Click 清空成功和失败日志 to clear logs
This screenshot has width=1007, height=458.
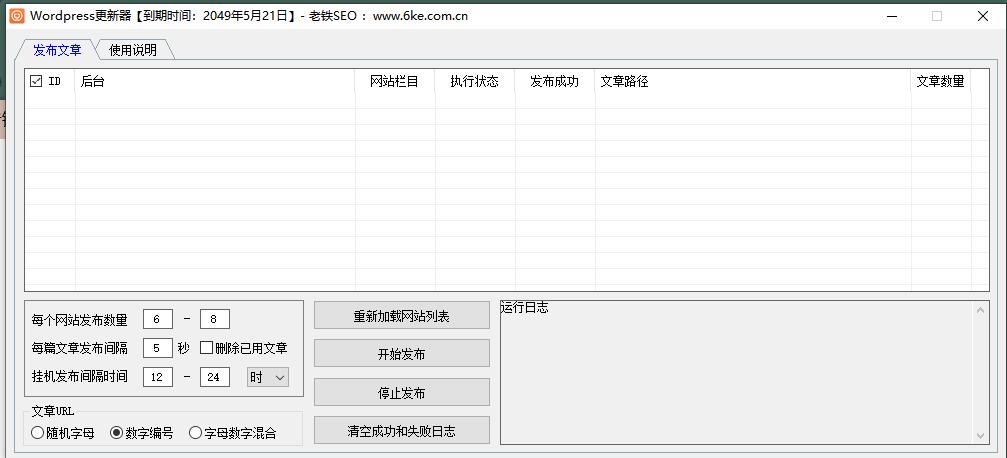(401, 431)
